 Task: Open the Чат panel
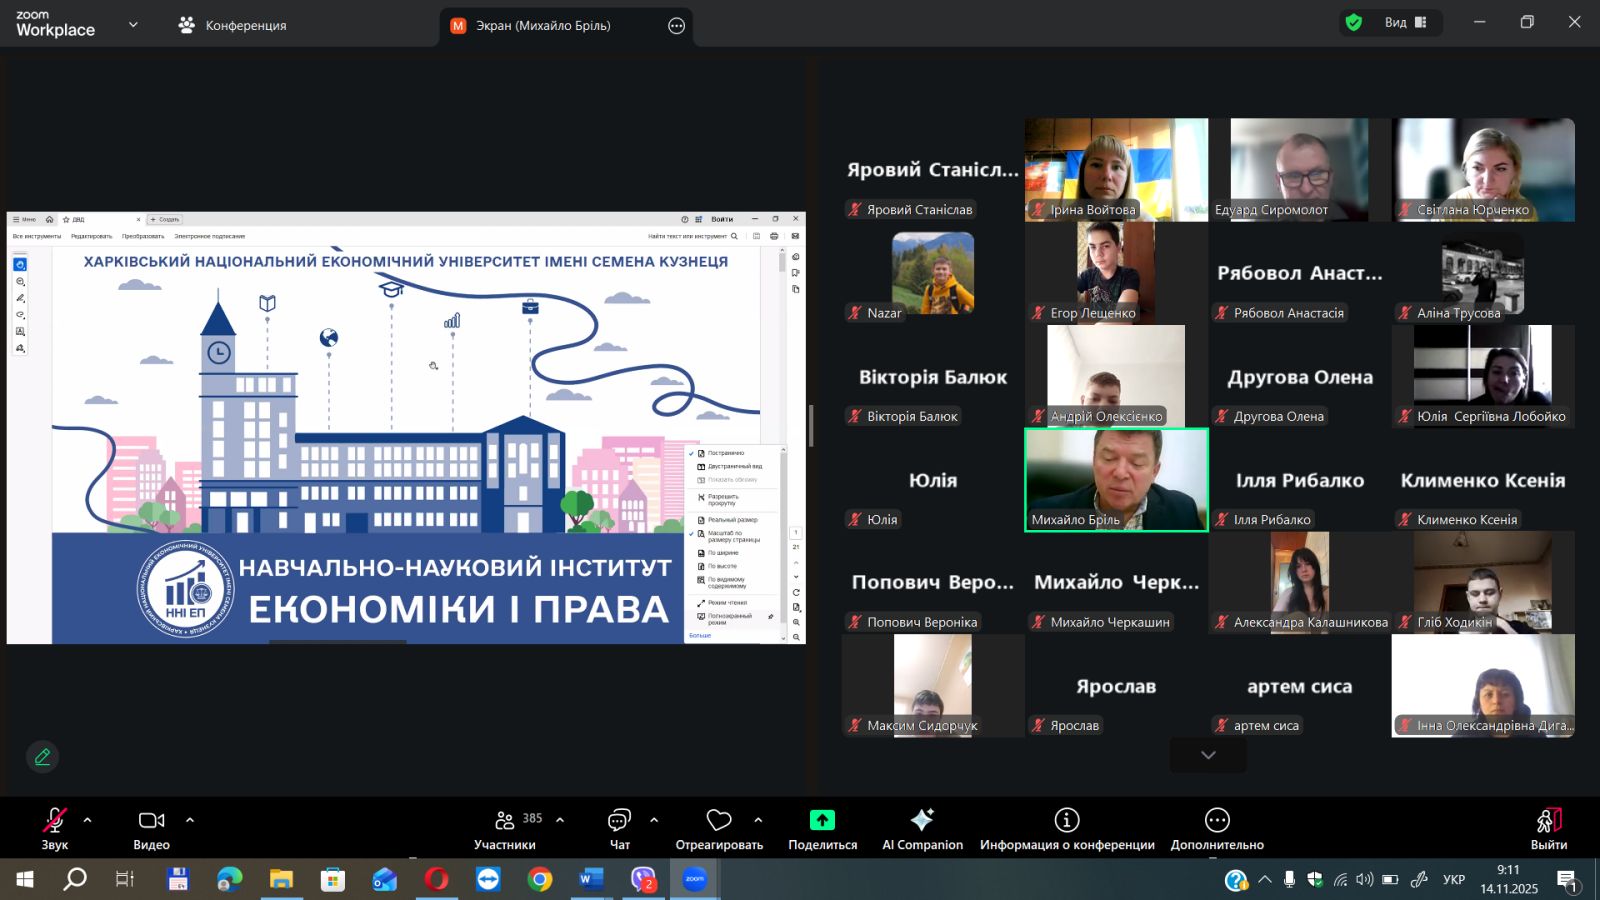tap(619, 828)
